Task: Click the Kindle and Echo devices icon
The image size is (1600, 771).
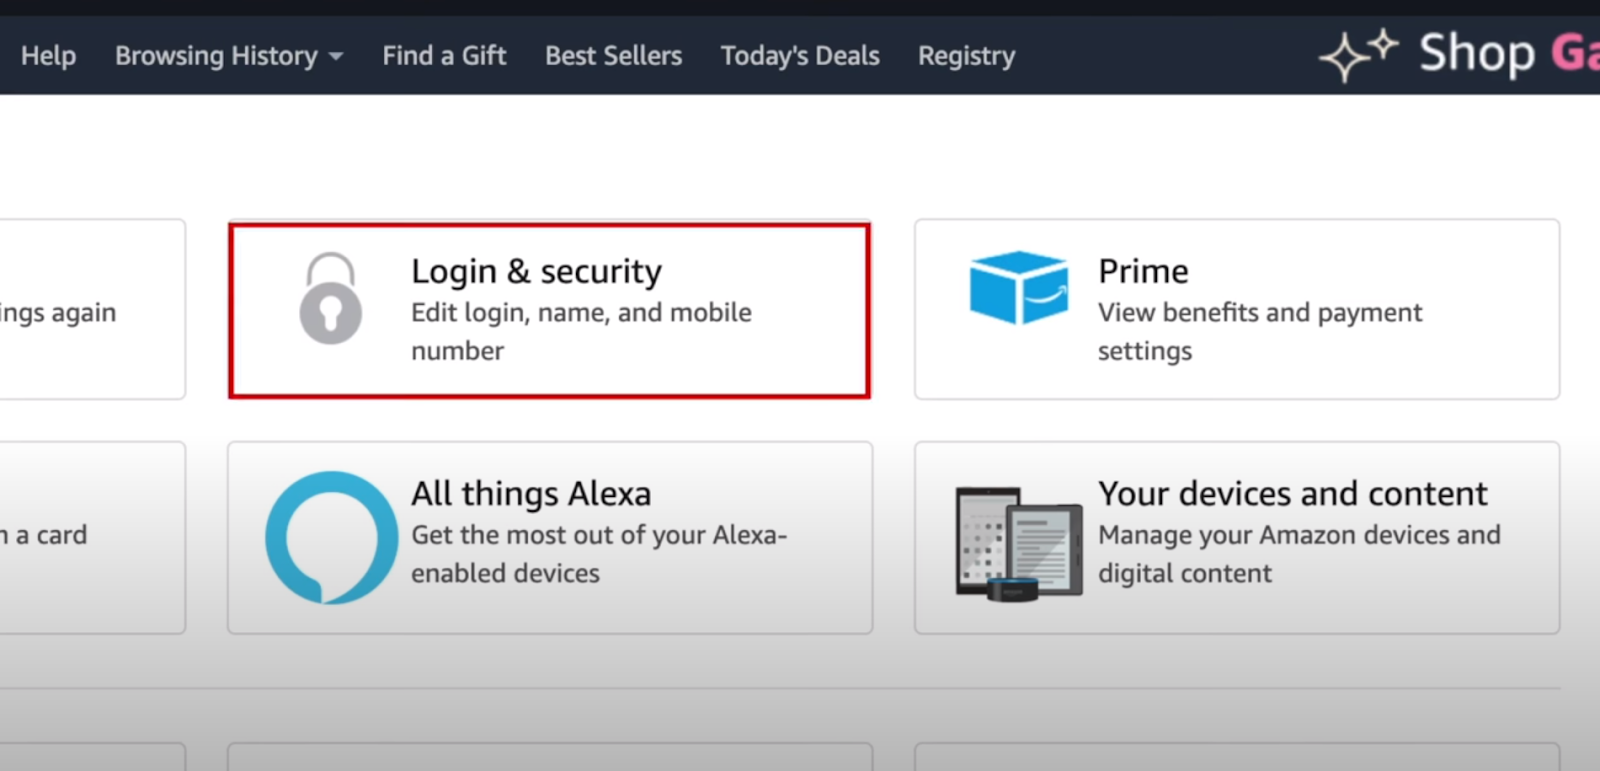Action: coord(1018,543)
